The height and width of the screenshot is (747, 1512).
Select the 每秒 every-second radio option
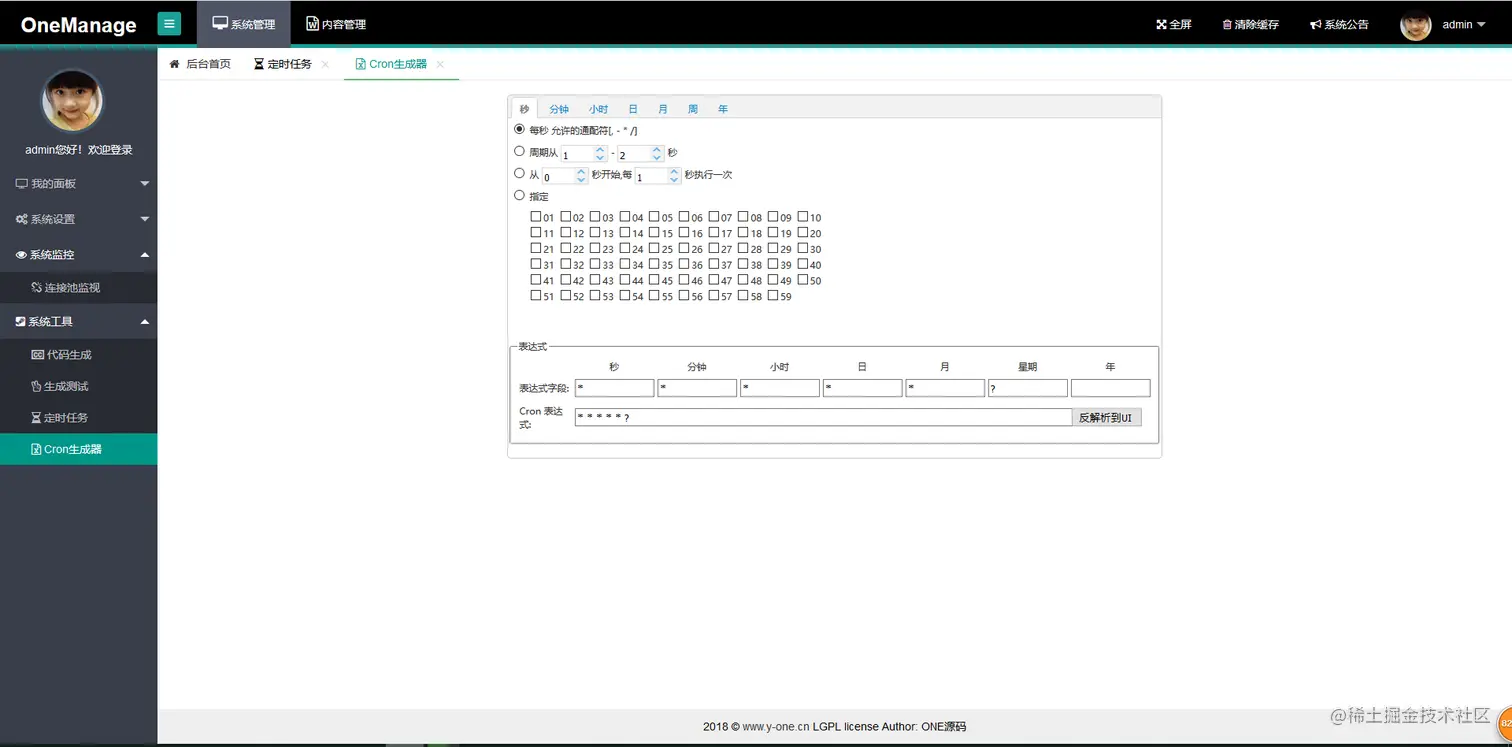(x=519, y=128)
